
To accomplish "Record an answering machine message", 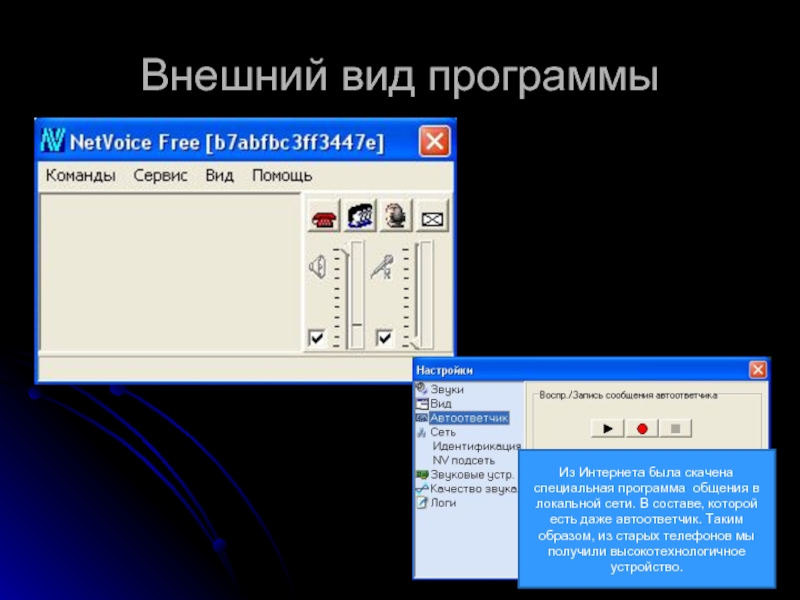I will pyautogui.click(x=642, y=429).
